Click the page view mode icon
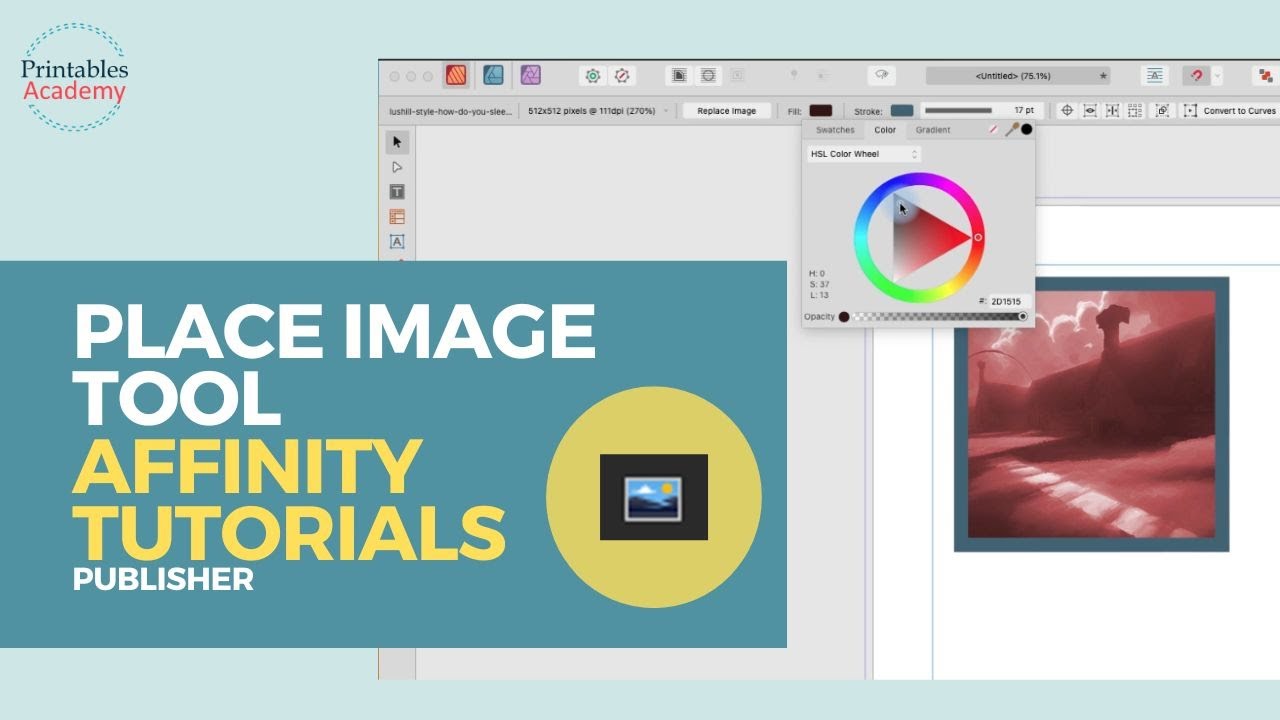Viewport: 1280px width, 720px height. (679, 75)
